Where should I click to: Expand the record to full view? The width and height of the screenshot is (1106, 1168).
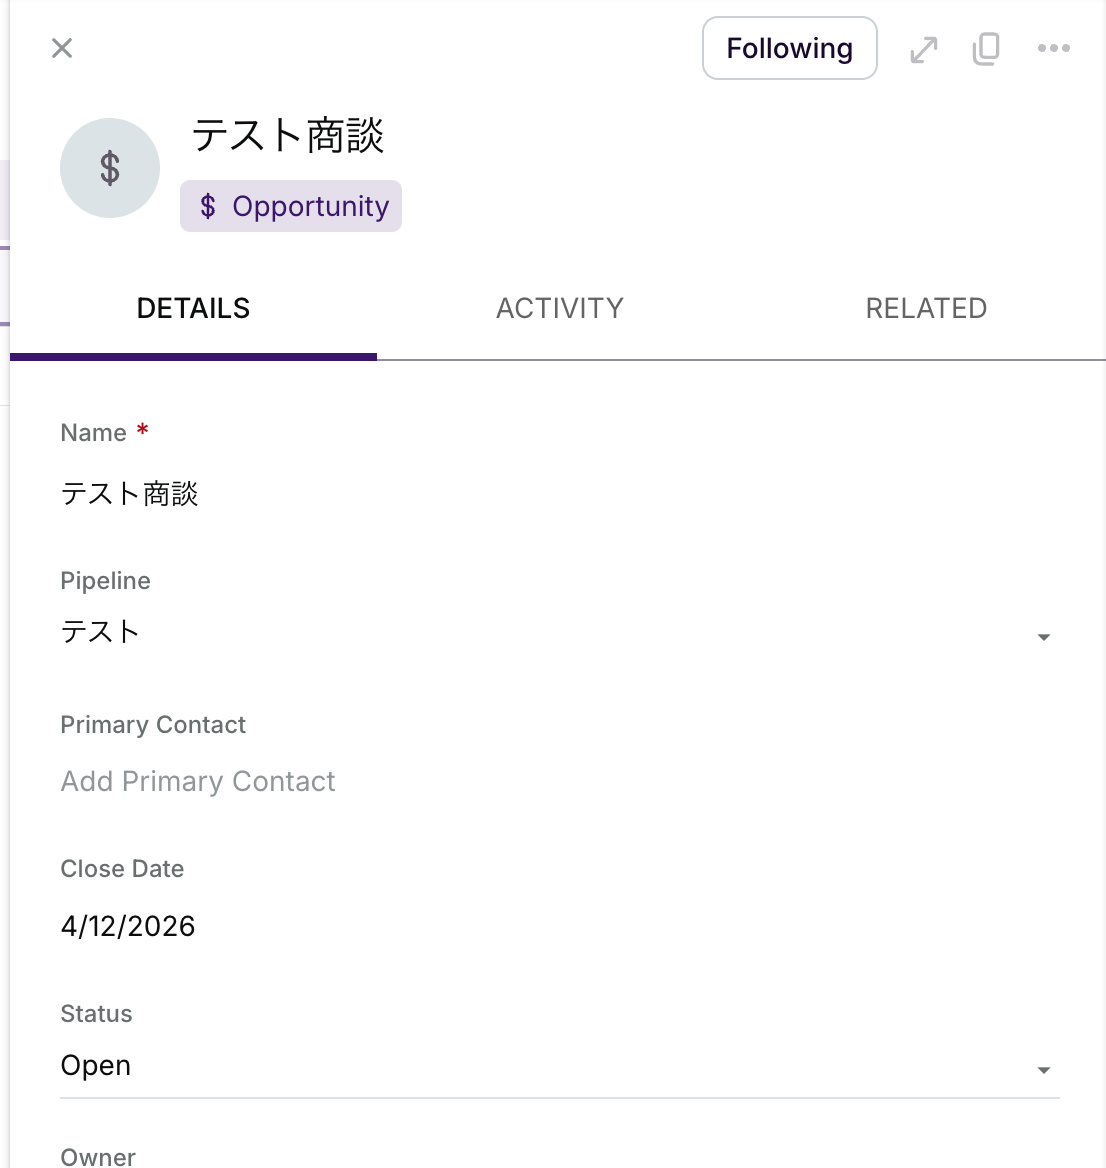point(924,49)
